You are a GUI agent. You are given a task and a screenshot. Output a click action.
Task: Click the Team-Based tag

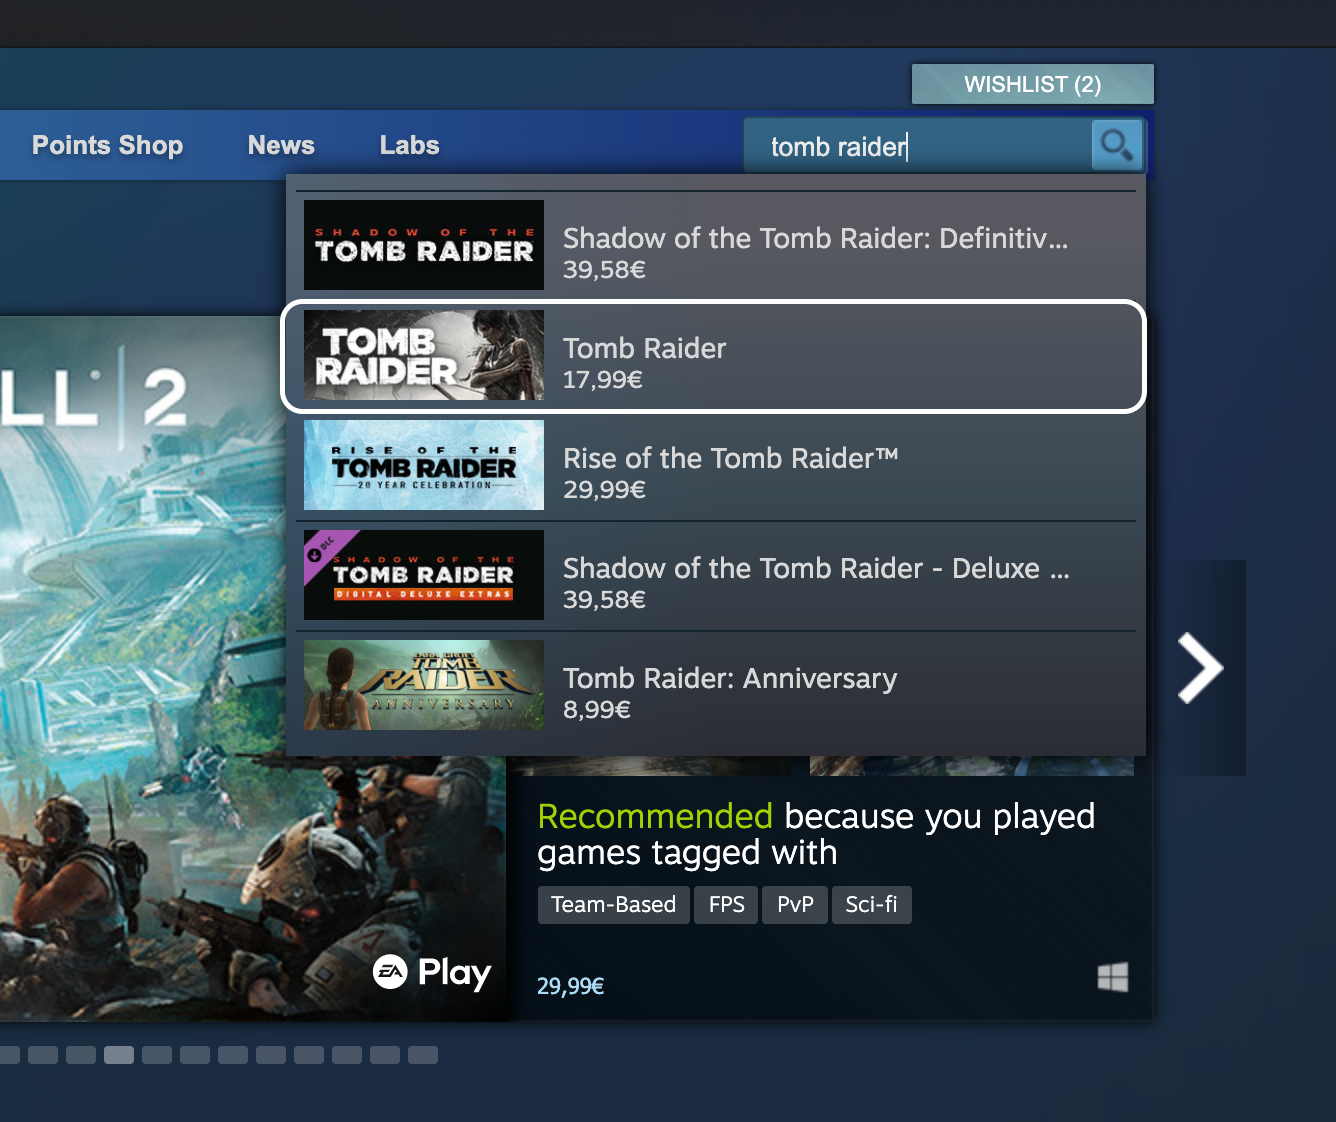click(614, 905)
